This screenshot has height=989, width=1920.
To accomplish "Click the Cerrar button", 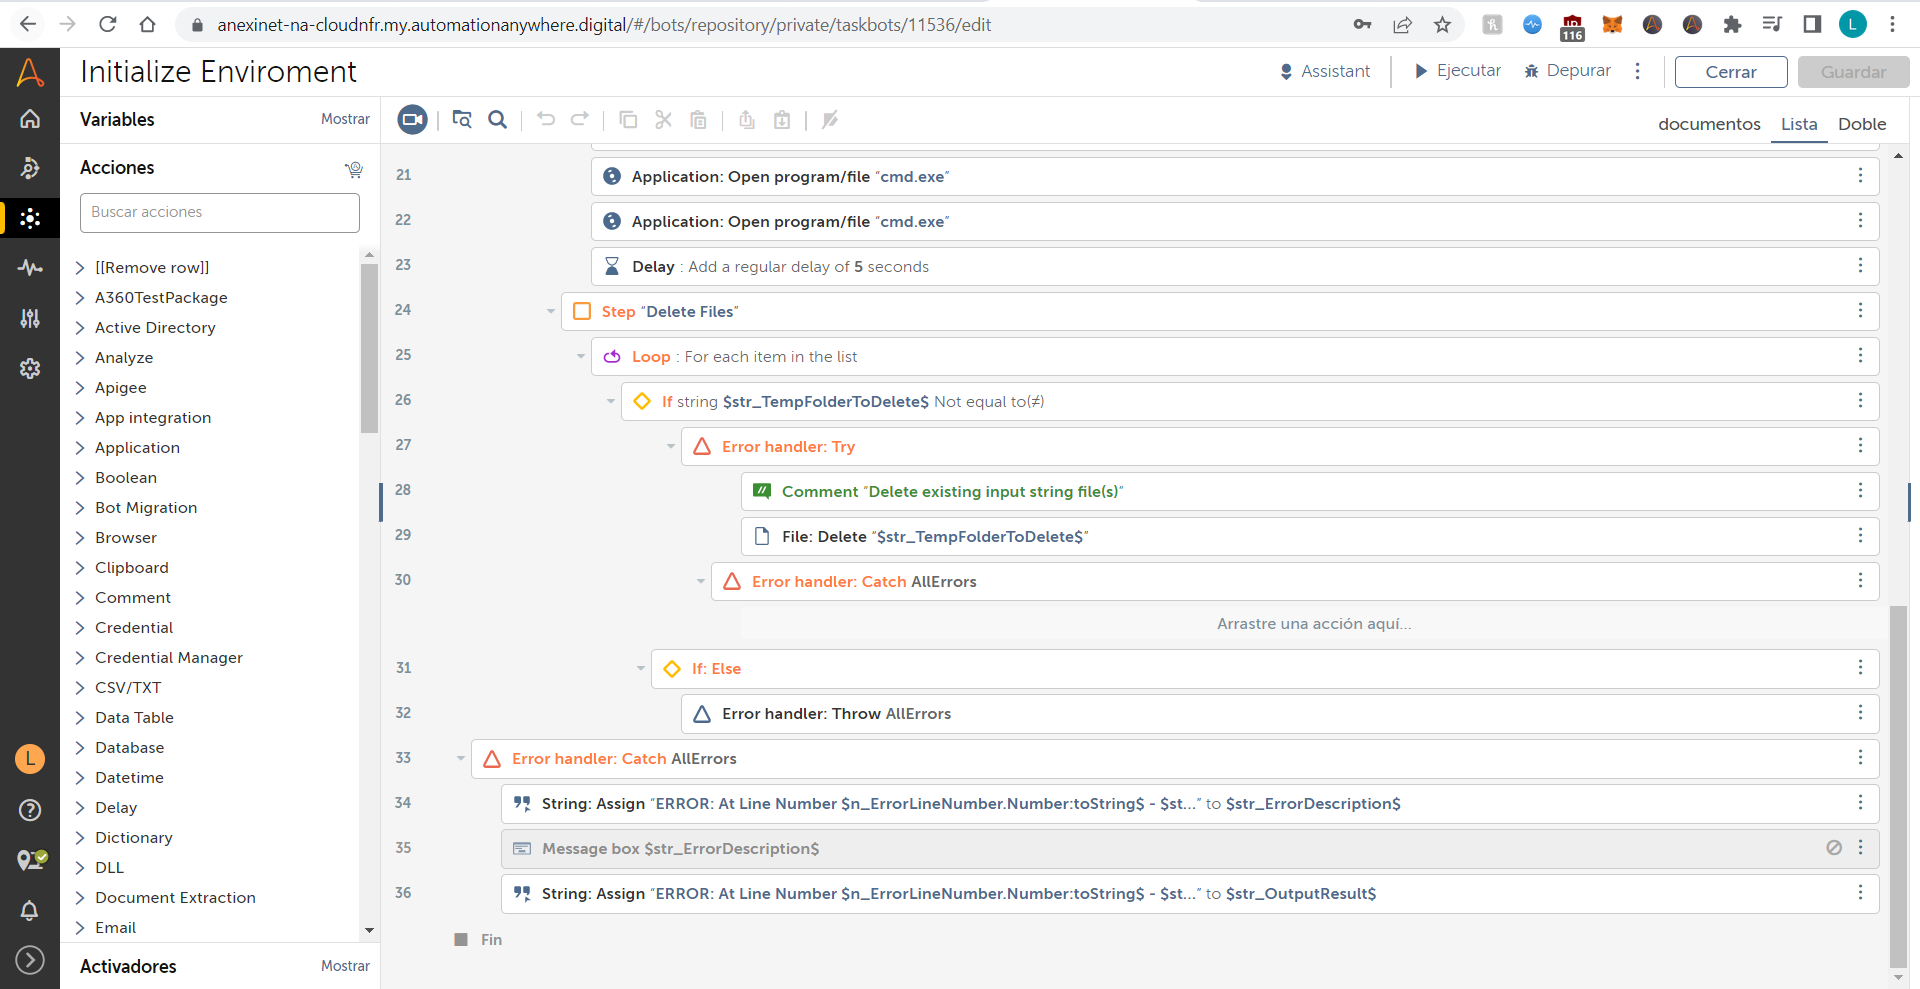I will [1730, 72].
